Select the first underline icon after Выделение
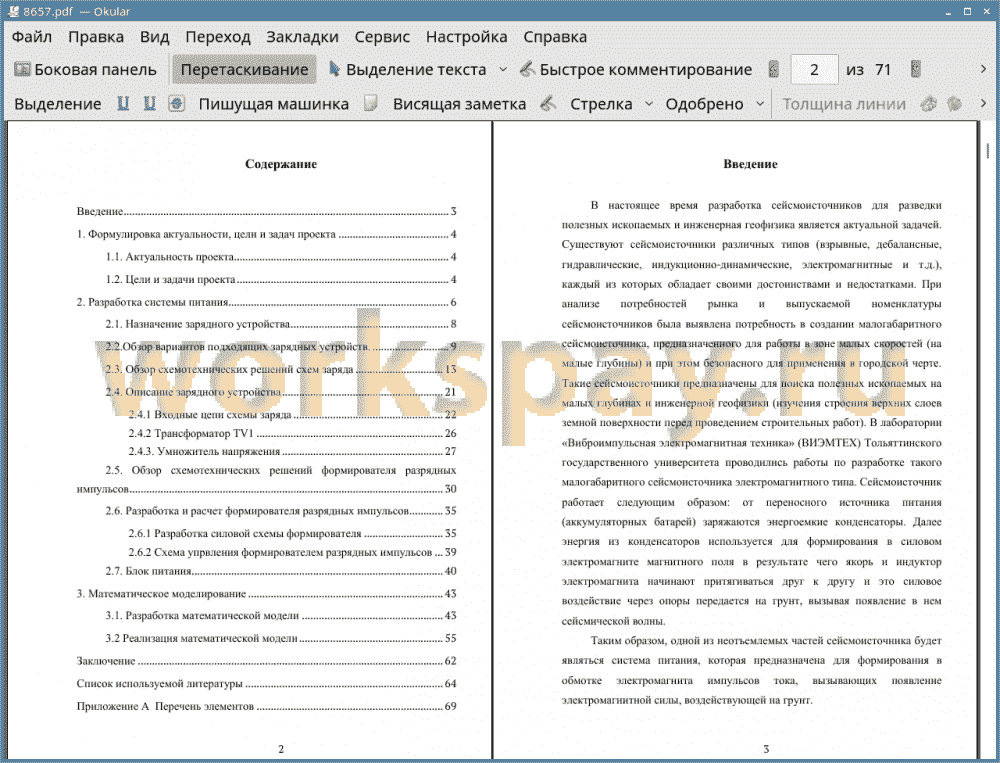 click(x=123, y=103)
